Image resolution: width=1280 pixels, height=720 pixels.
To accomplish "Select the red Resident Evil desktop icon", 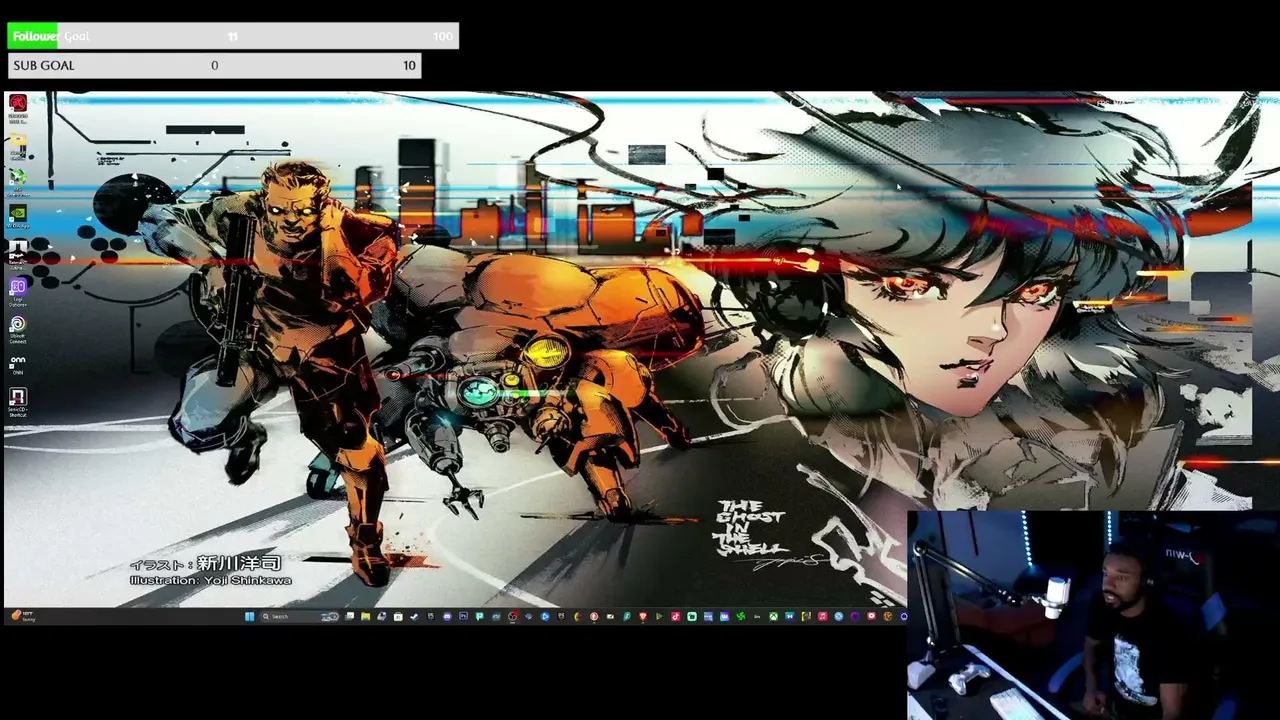I will pyautogui.click(x=18, y=107).
